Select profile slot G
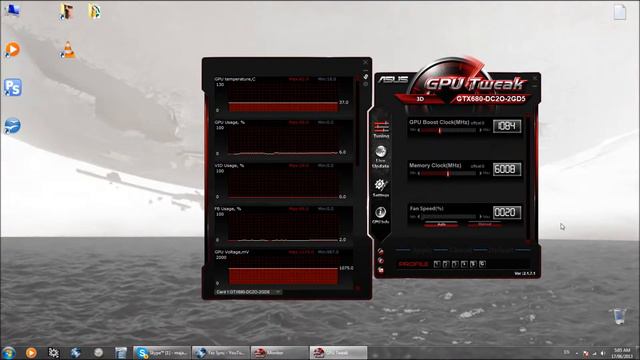640x360 pixels. pyautogui.click(x=482, y=264)
